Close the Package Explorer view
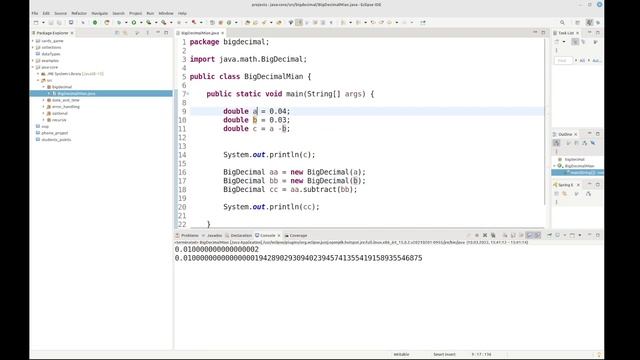 pos(72,33)
